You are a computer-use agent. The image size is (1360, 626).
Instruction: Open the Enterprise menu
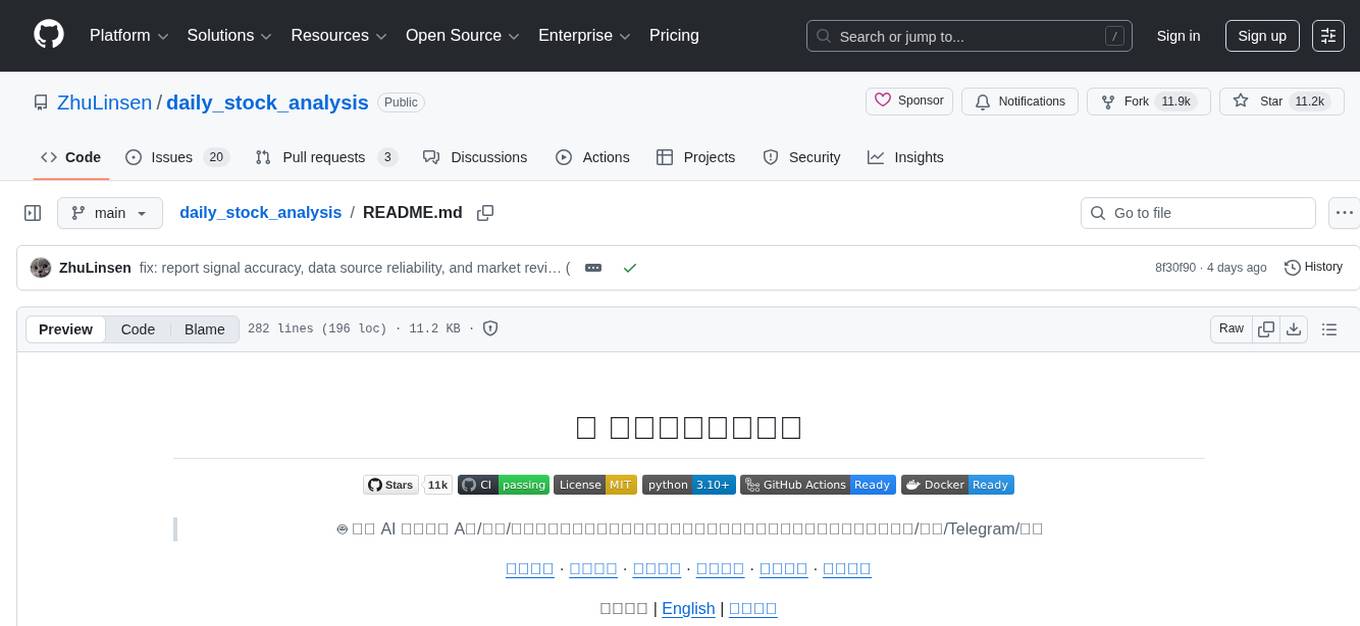click(x=584, y=35)
